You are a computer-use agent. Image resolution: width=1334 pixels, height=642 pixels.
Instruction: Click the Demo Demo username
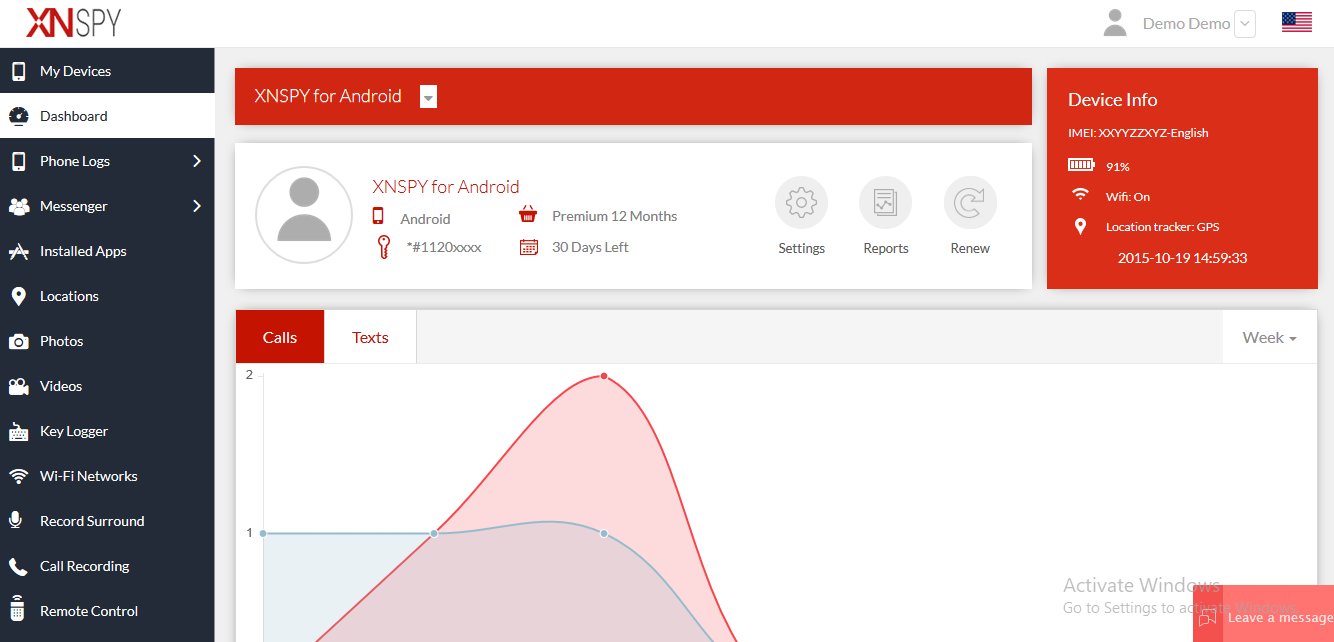[1186, 24]
